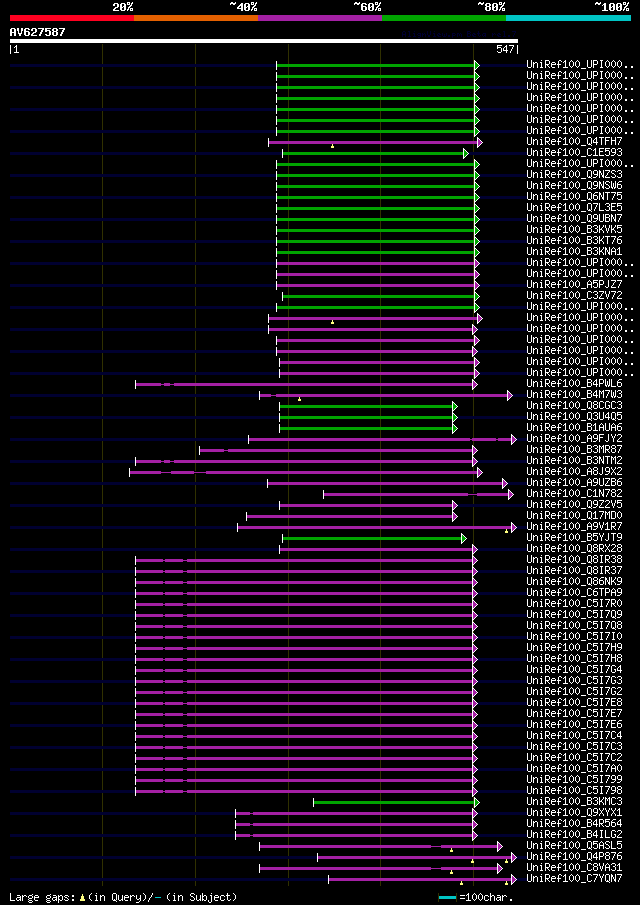Select the green alignment bar for B3KMC3
The image size is (640, 905).
(x=394, y=802)
